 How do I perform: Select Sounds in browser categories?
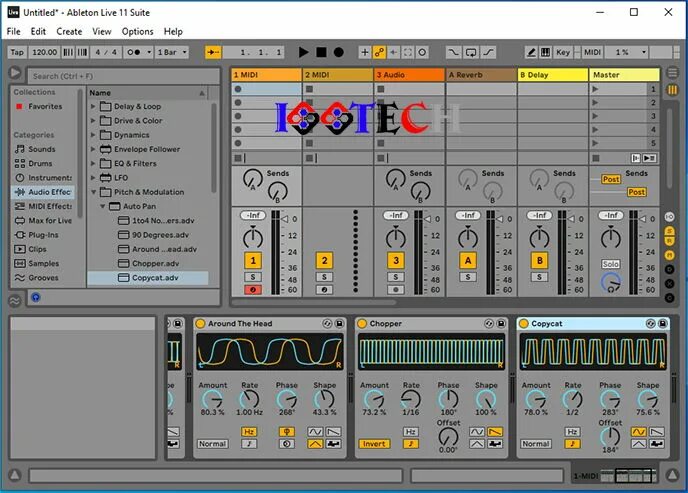[x=42, y=149]
